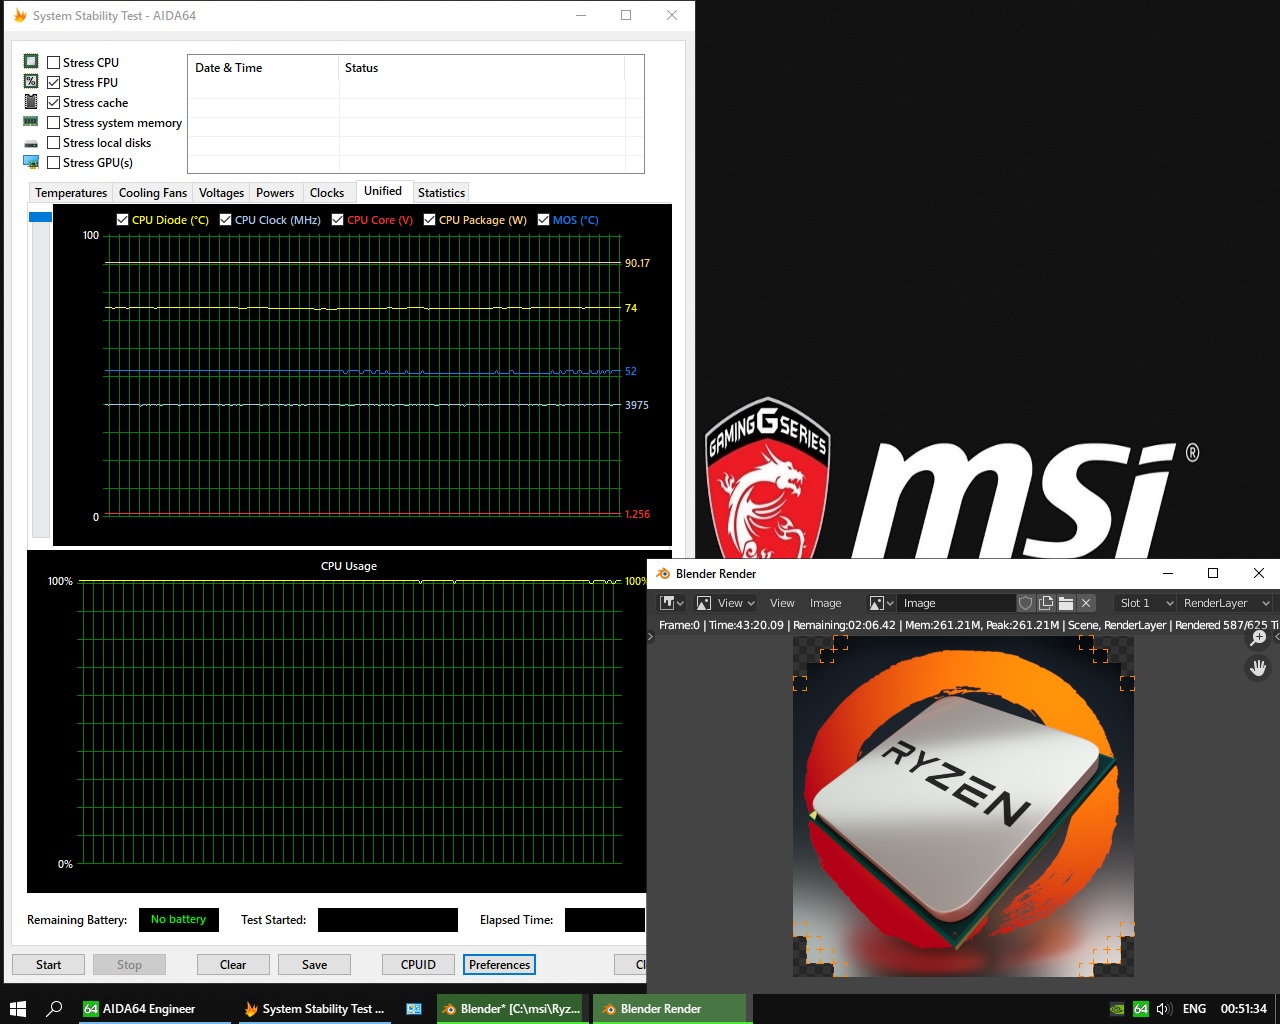
Task: Open the Statistics tab
Action: click(441, 193)
